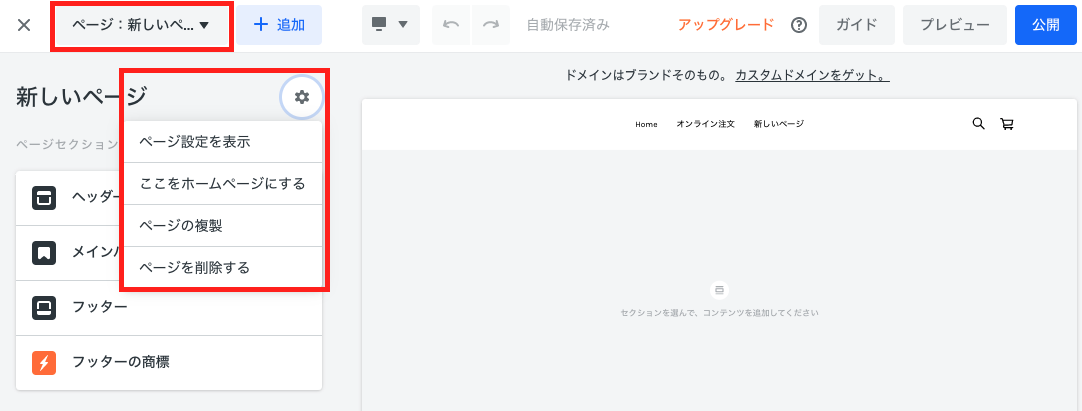1082x411 pixels.
Task: Click the ガイド button
Action: click(x=856, y=26)
